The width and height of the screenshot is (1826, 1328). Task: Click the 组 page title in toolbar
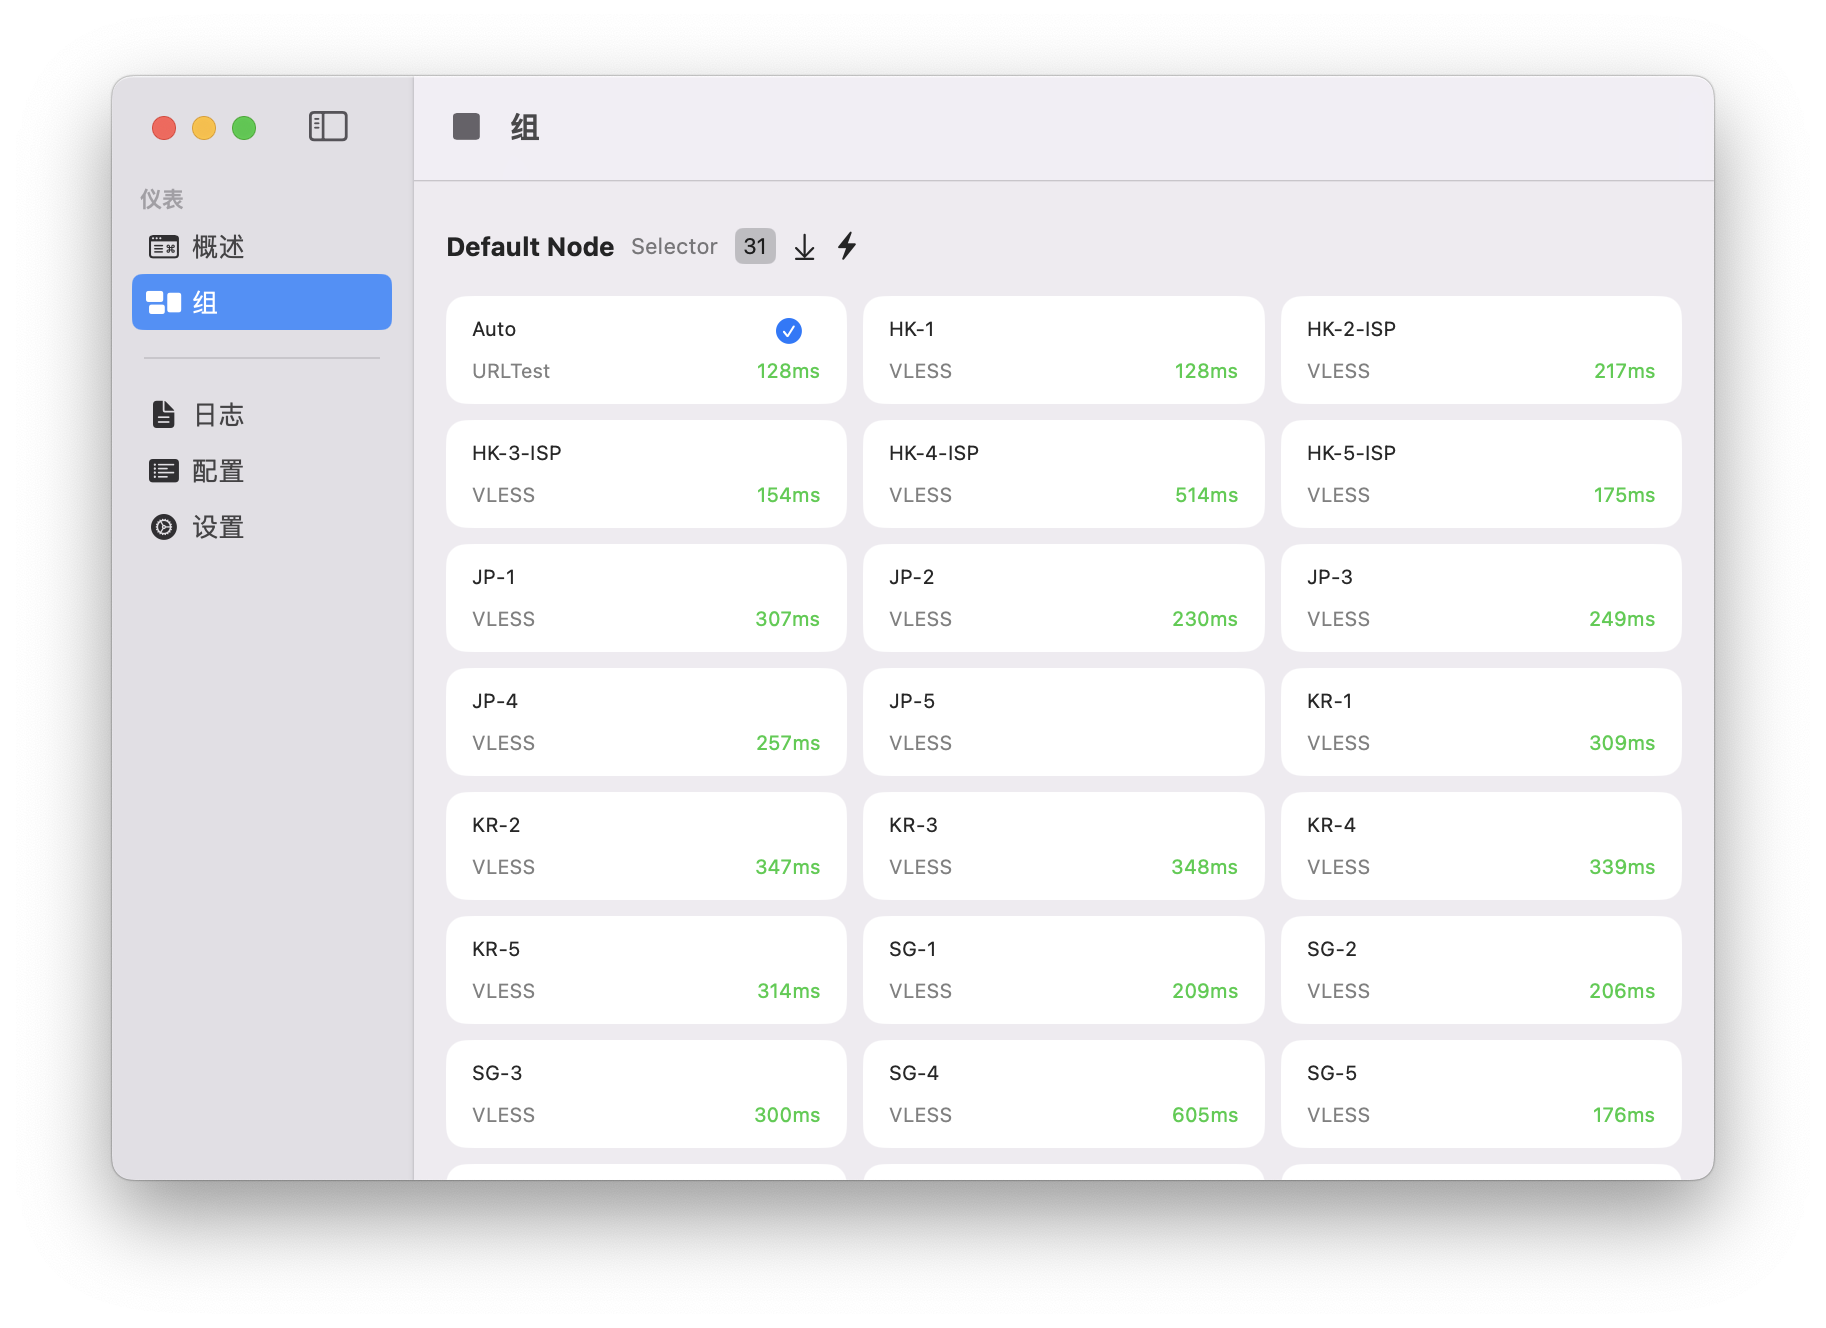point(525,127)
